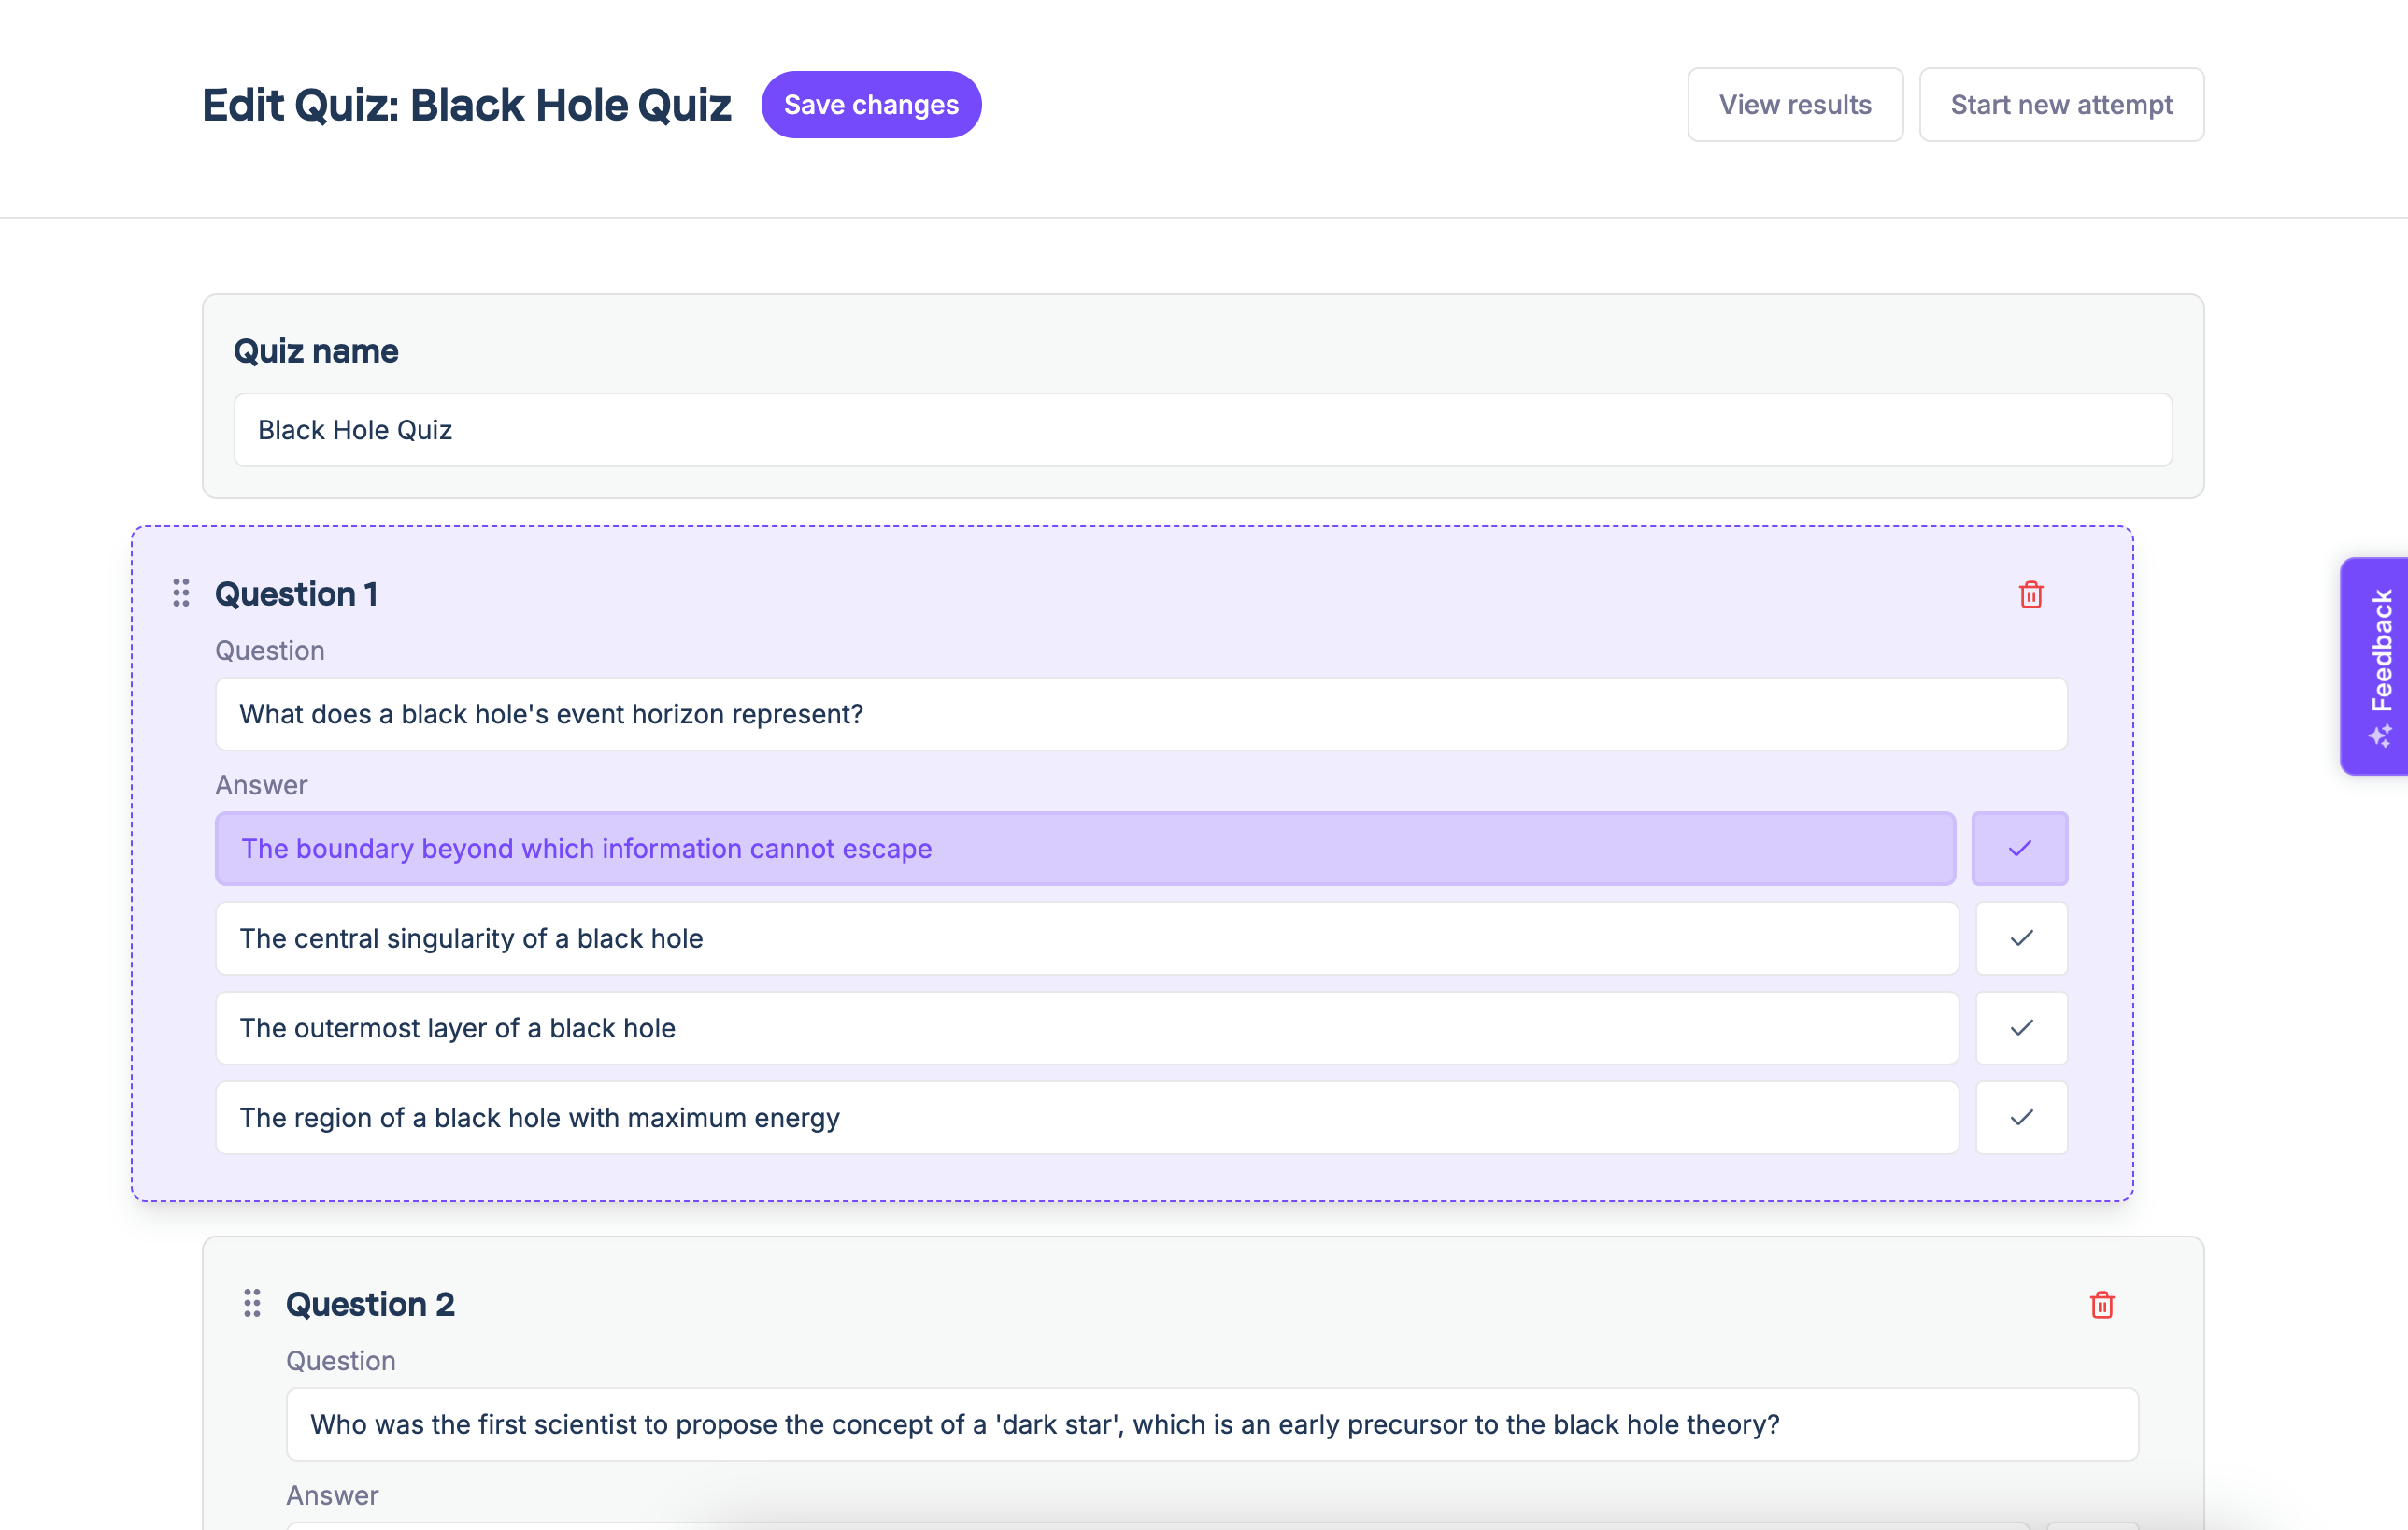2408x1530 pixels.
Task: Mark outermost layer answer as correct
Action: 2021,1028
